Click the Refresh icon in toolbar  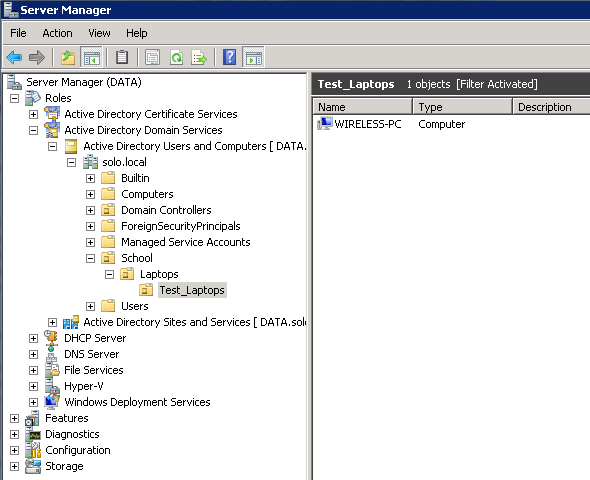(x=176, y=58)
